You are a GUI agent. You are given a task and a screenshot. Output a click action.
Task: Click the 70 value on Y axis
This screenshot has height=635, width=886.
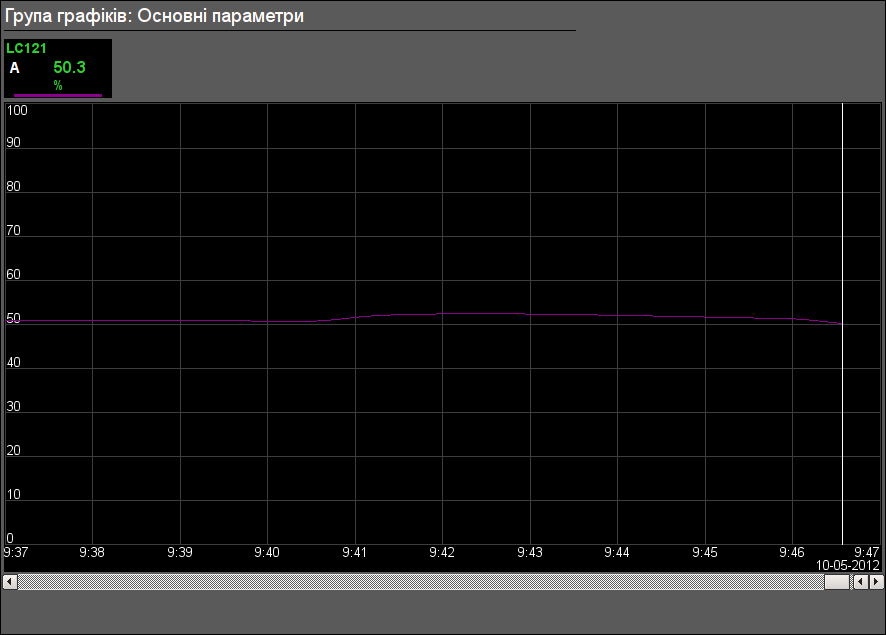click(14, 230)
